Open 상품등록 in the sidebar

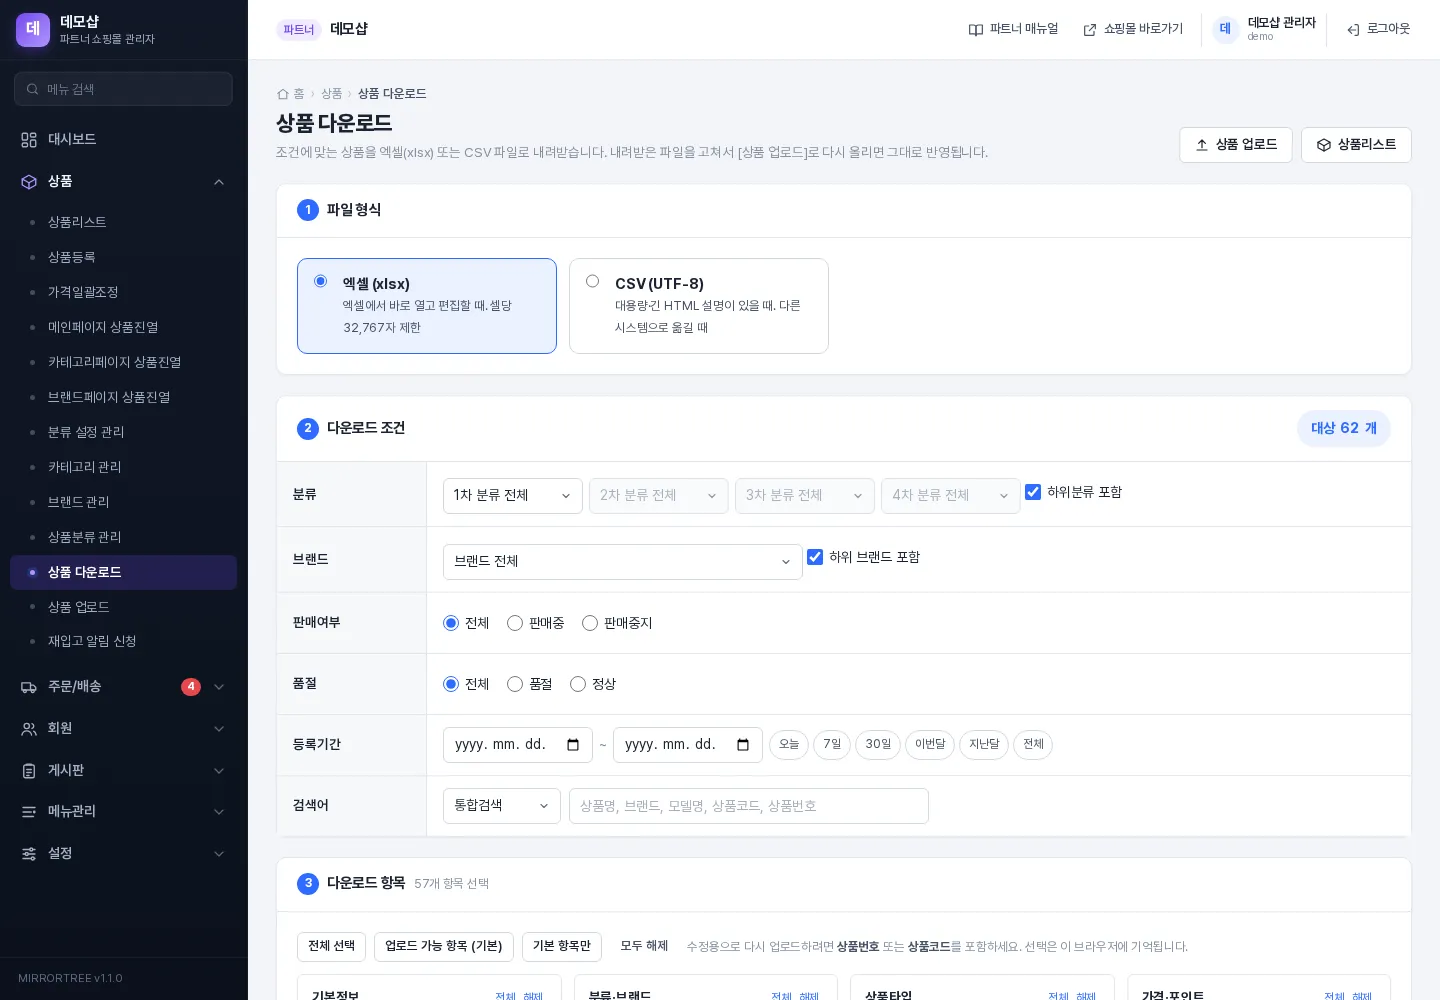coord(123,257)
